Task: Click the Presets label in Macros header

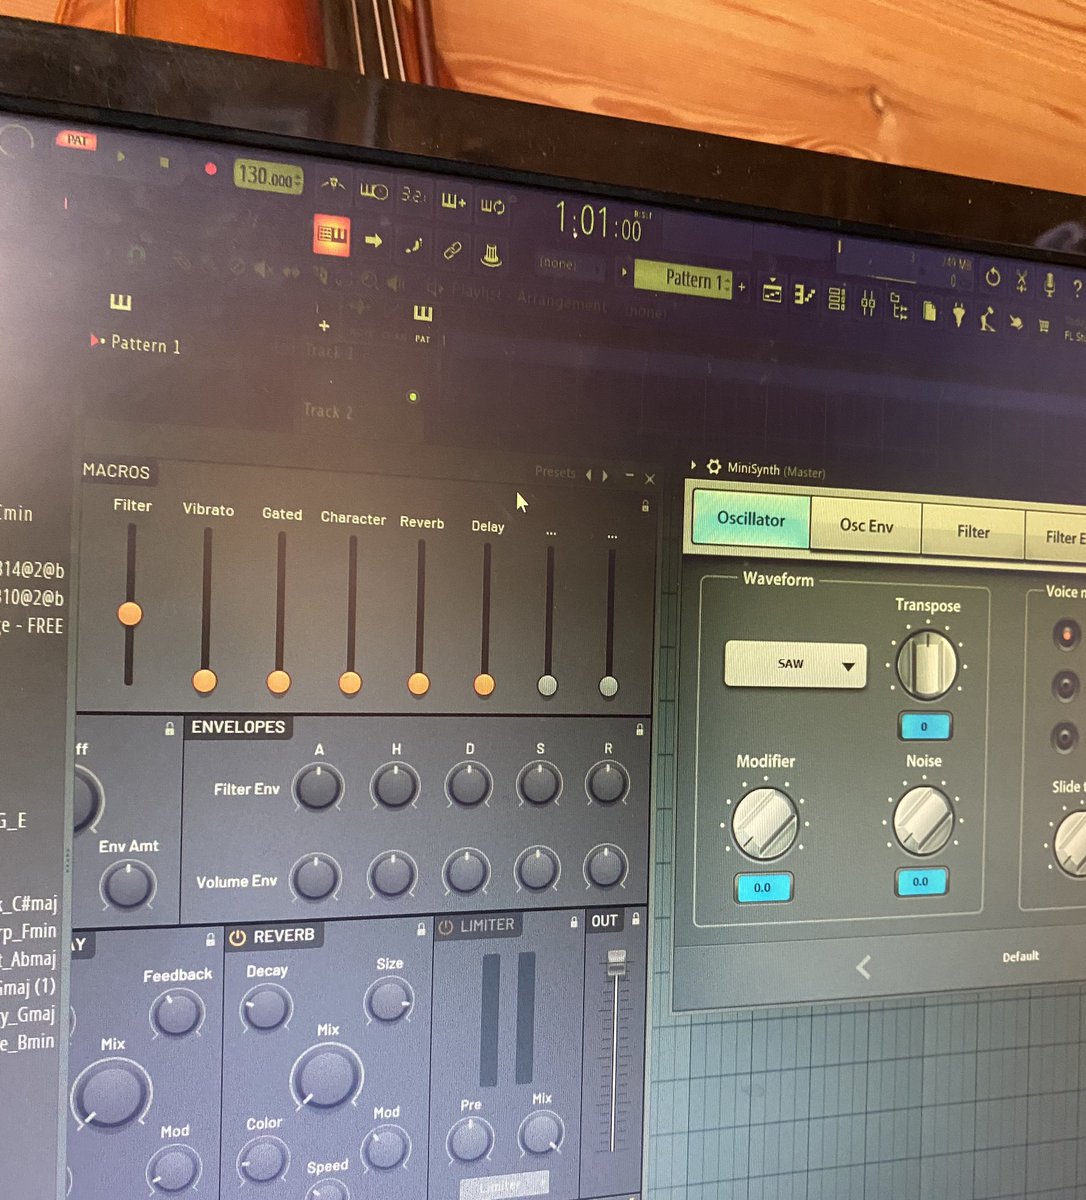Action: [555, 472]
